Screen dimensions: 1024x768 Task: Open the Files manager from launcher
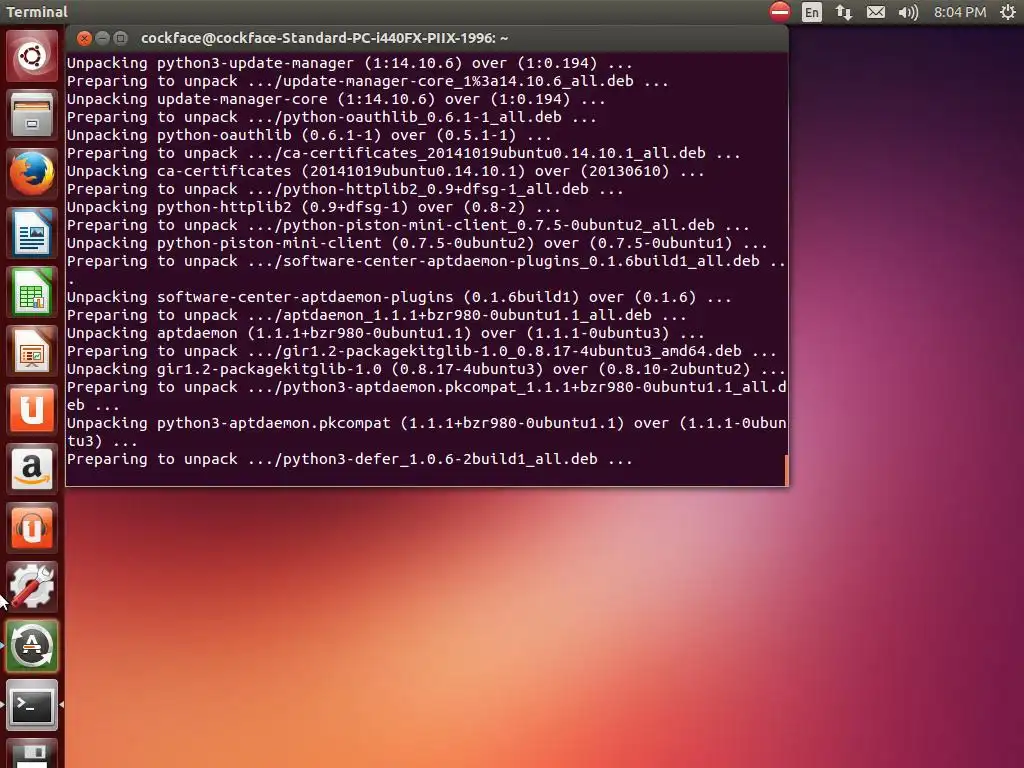pyautogui.click(x=32, y=115)
